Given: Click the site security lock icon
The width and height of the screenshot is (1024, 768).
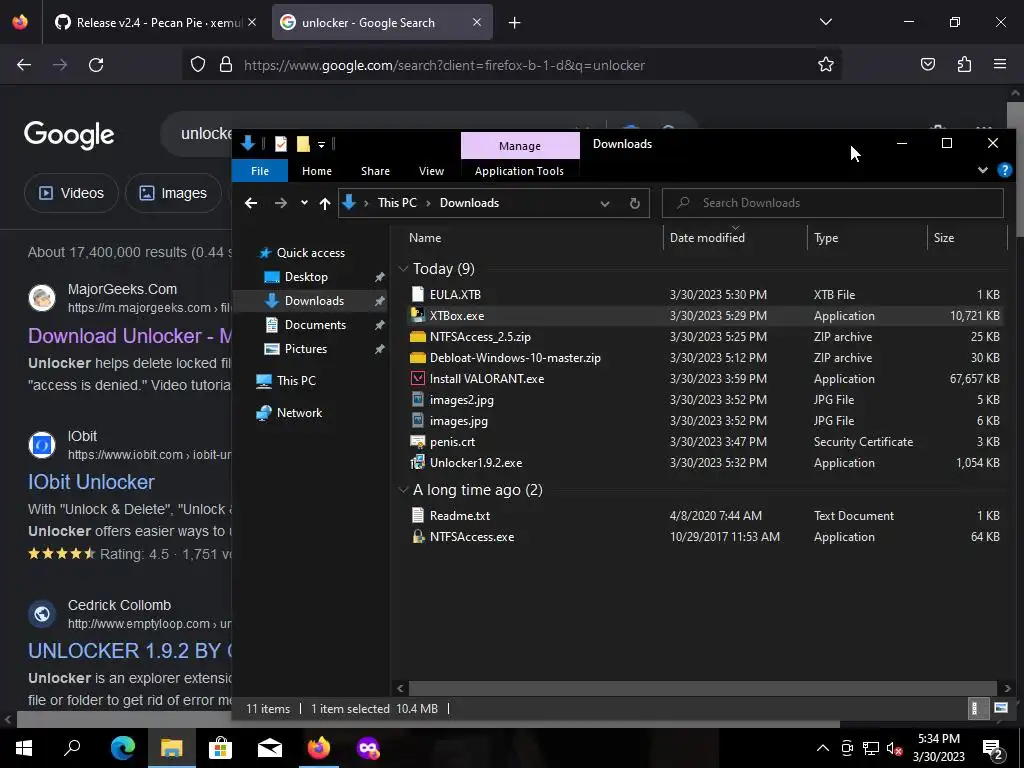Looking at the screenshot, I should [x=226, y=65].
